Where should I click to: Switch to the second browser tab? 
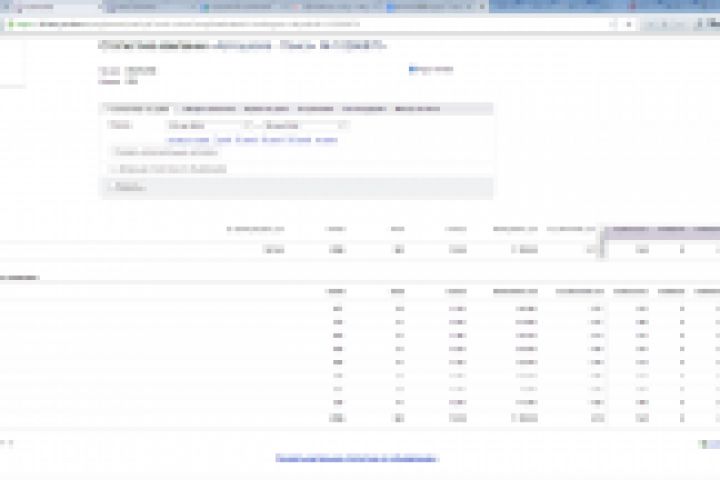[149, 7]
